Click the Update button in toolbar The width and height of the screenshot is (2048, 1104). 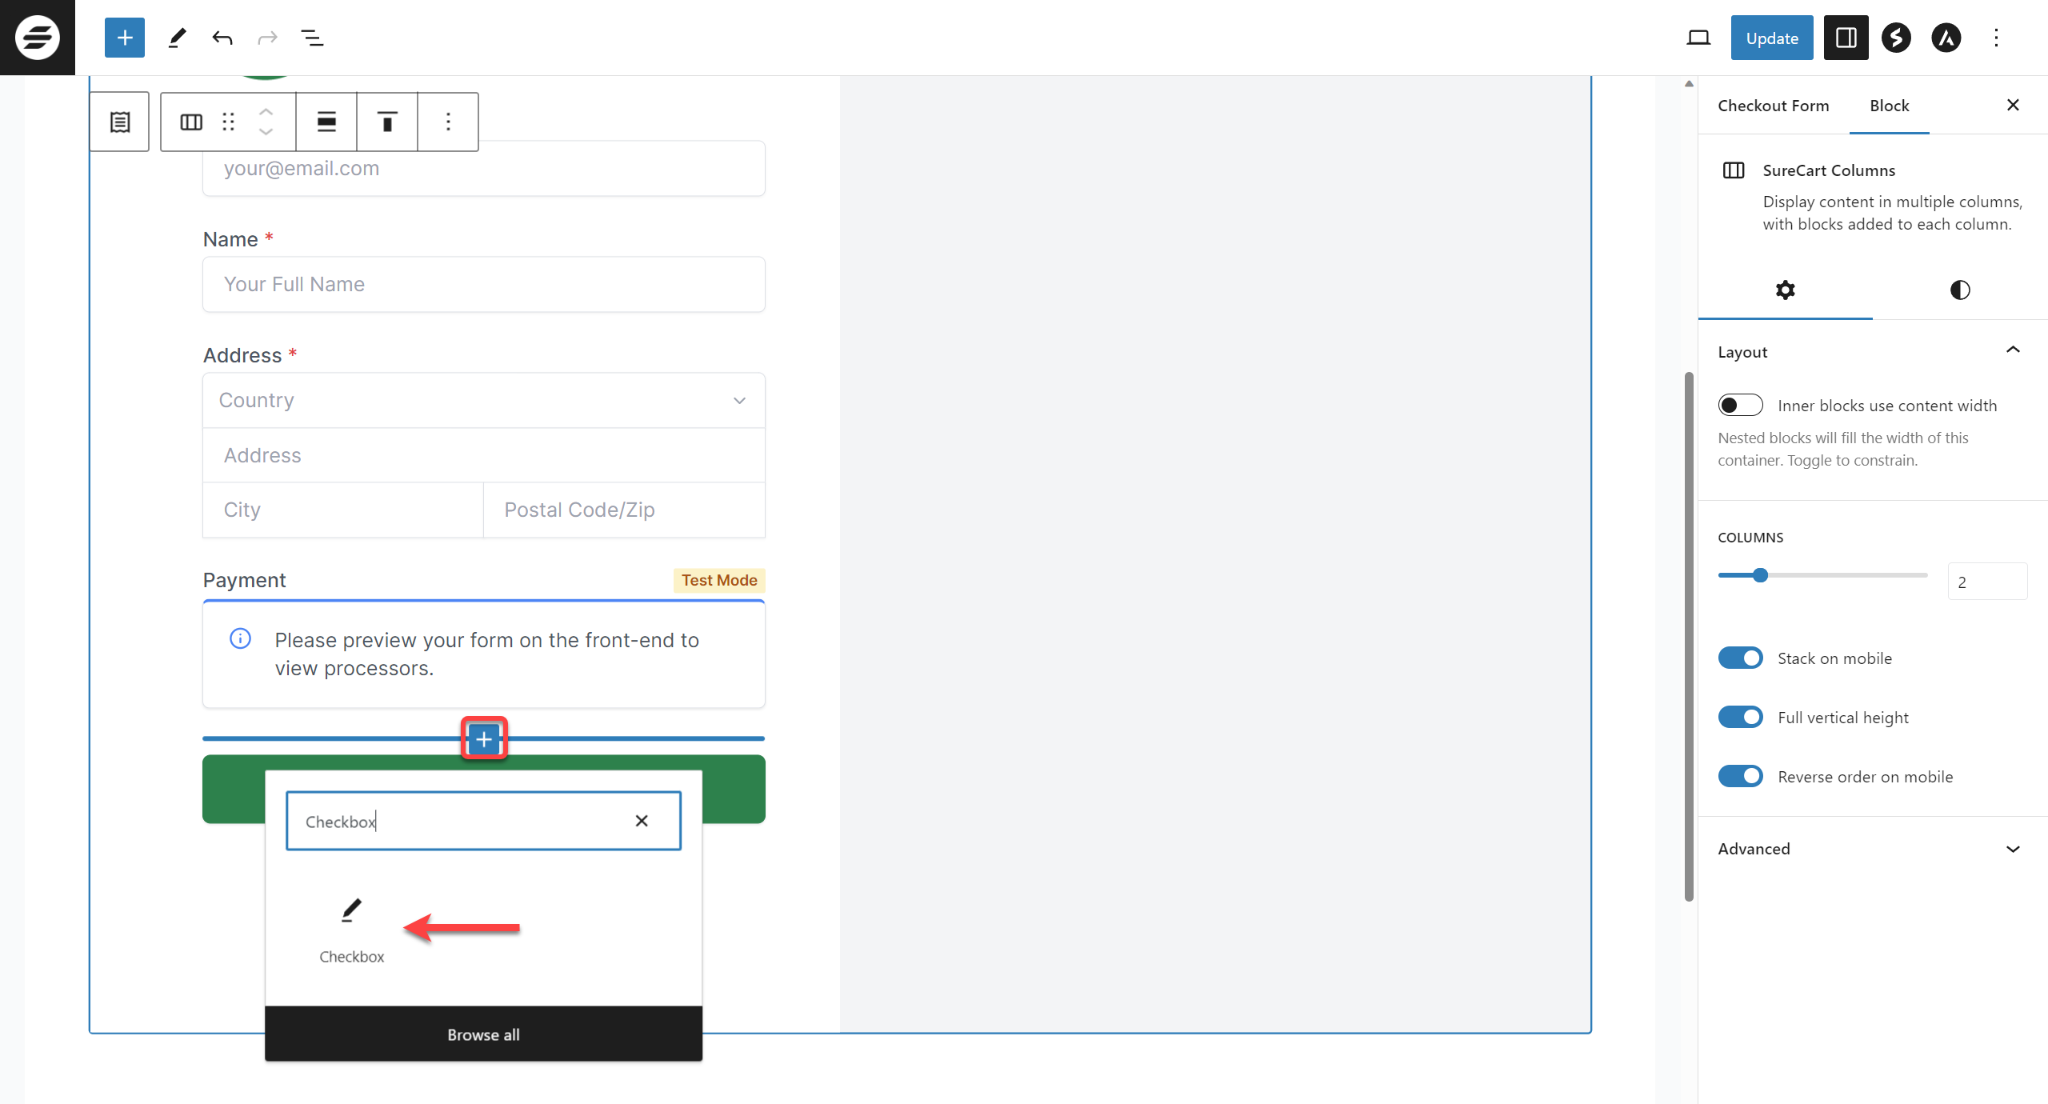coord(1772,38)
